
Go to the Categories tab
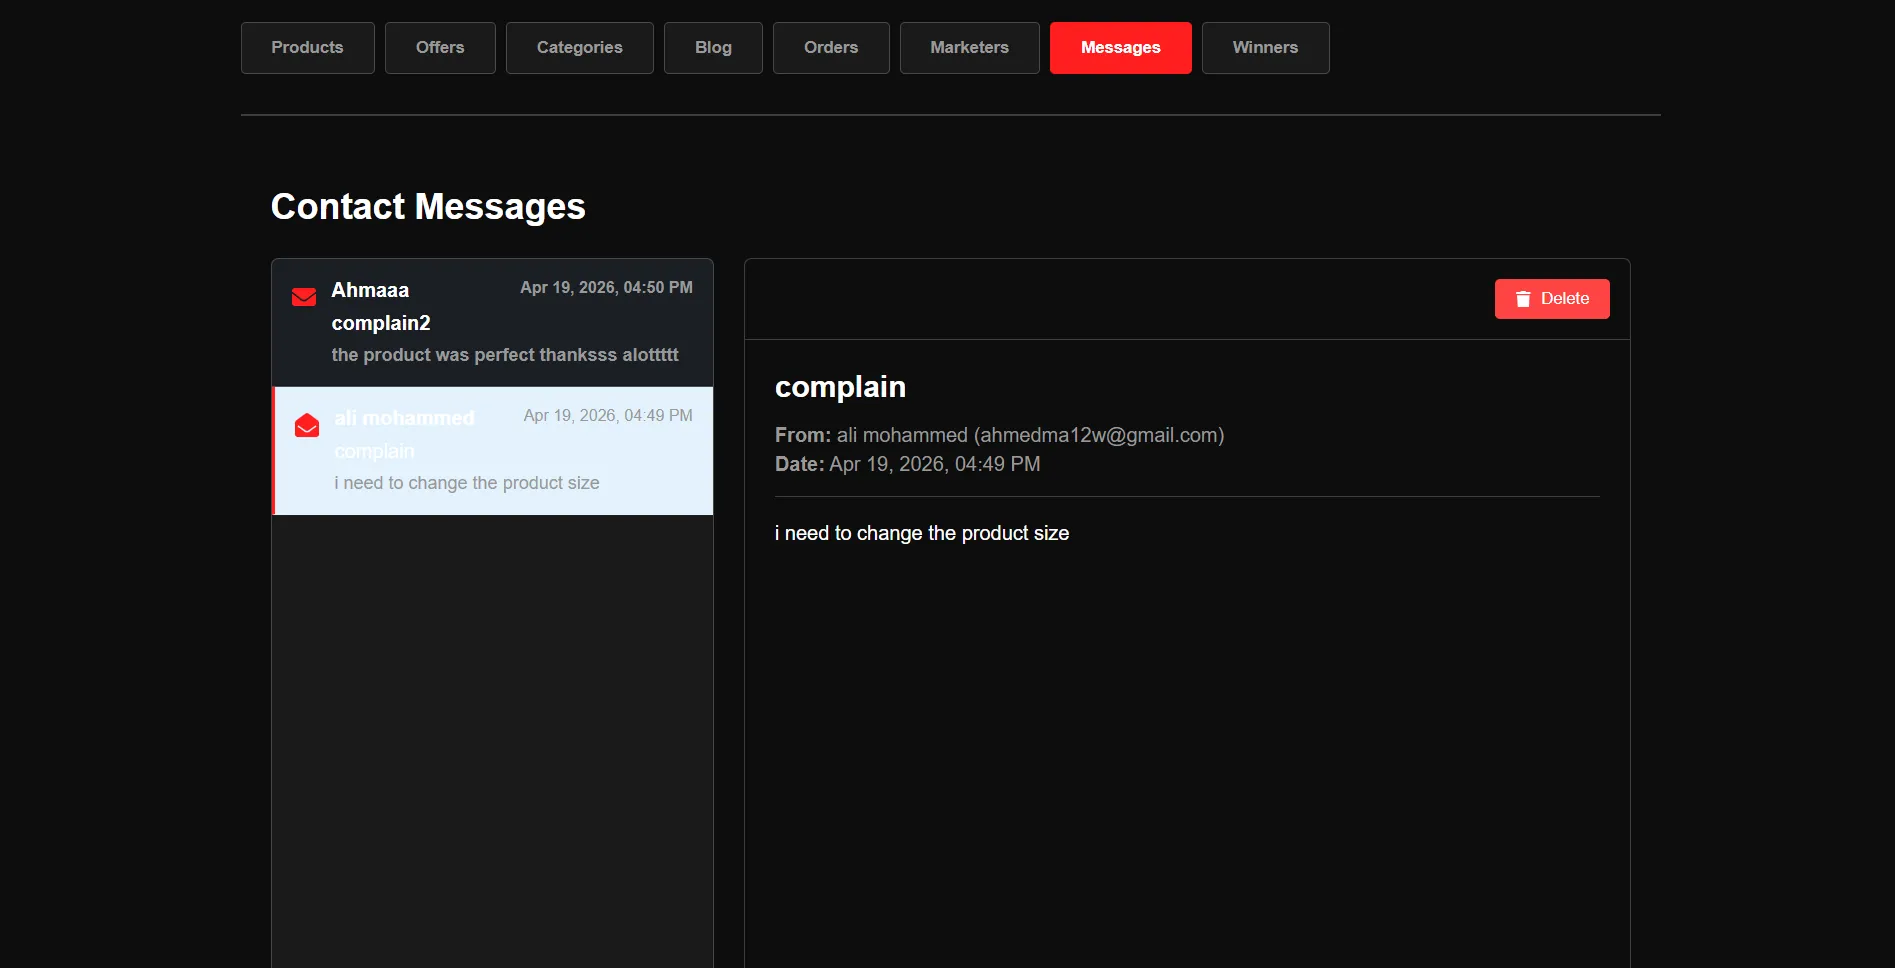579,48
